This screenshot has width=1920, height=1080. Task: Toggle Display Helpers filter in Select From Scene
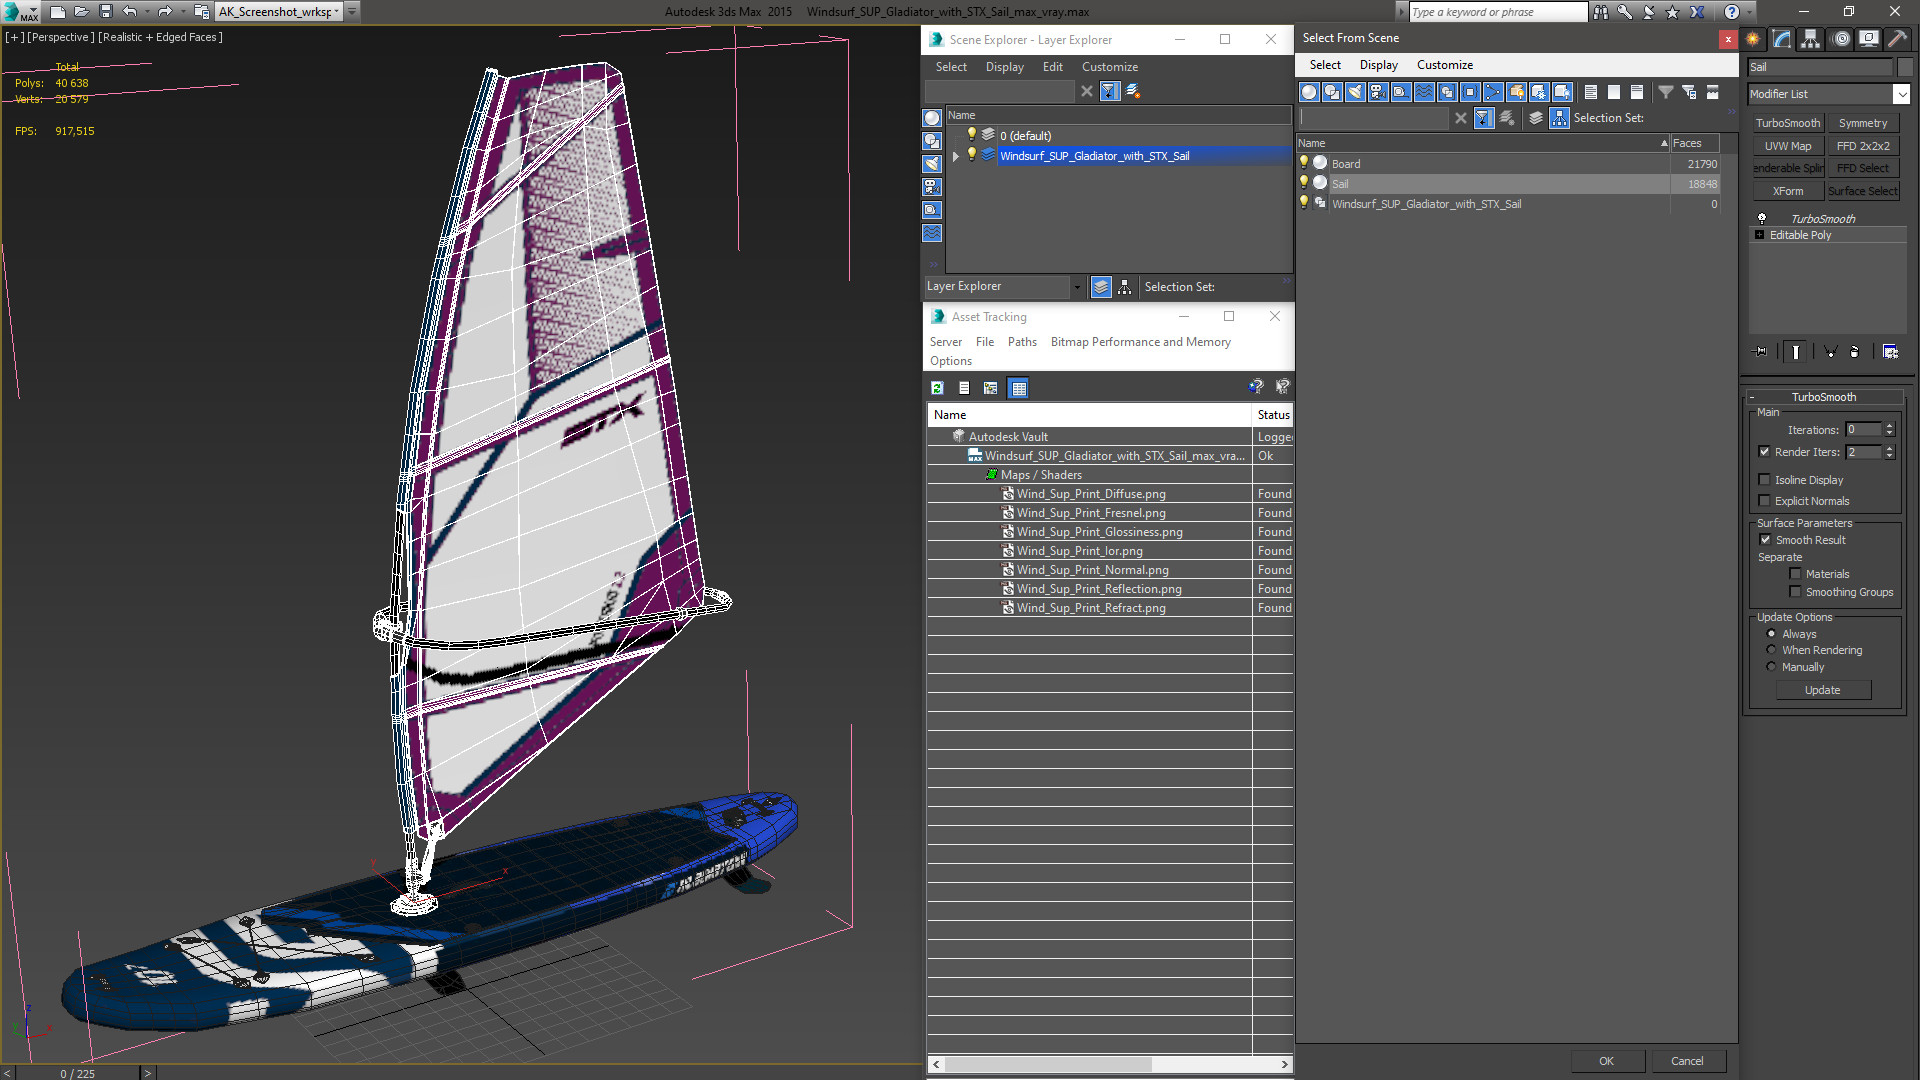pos(1401,92)
